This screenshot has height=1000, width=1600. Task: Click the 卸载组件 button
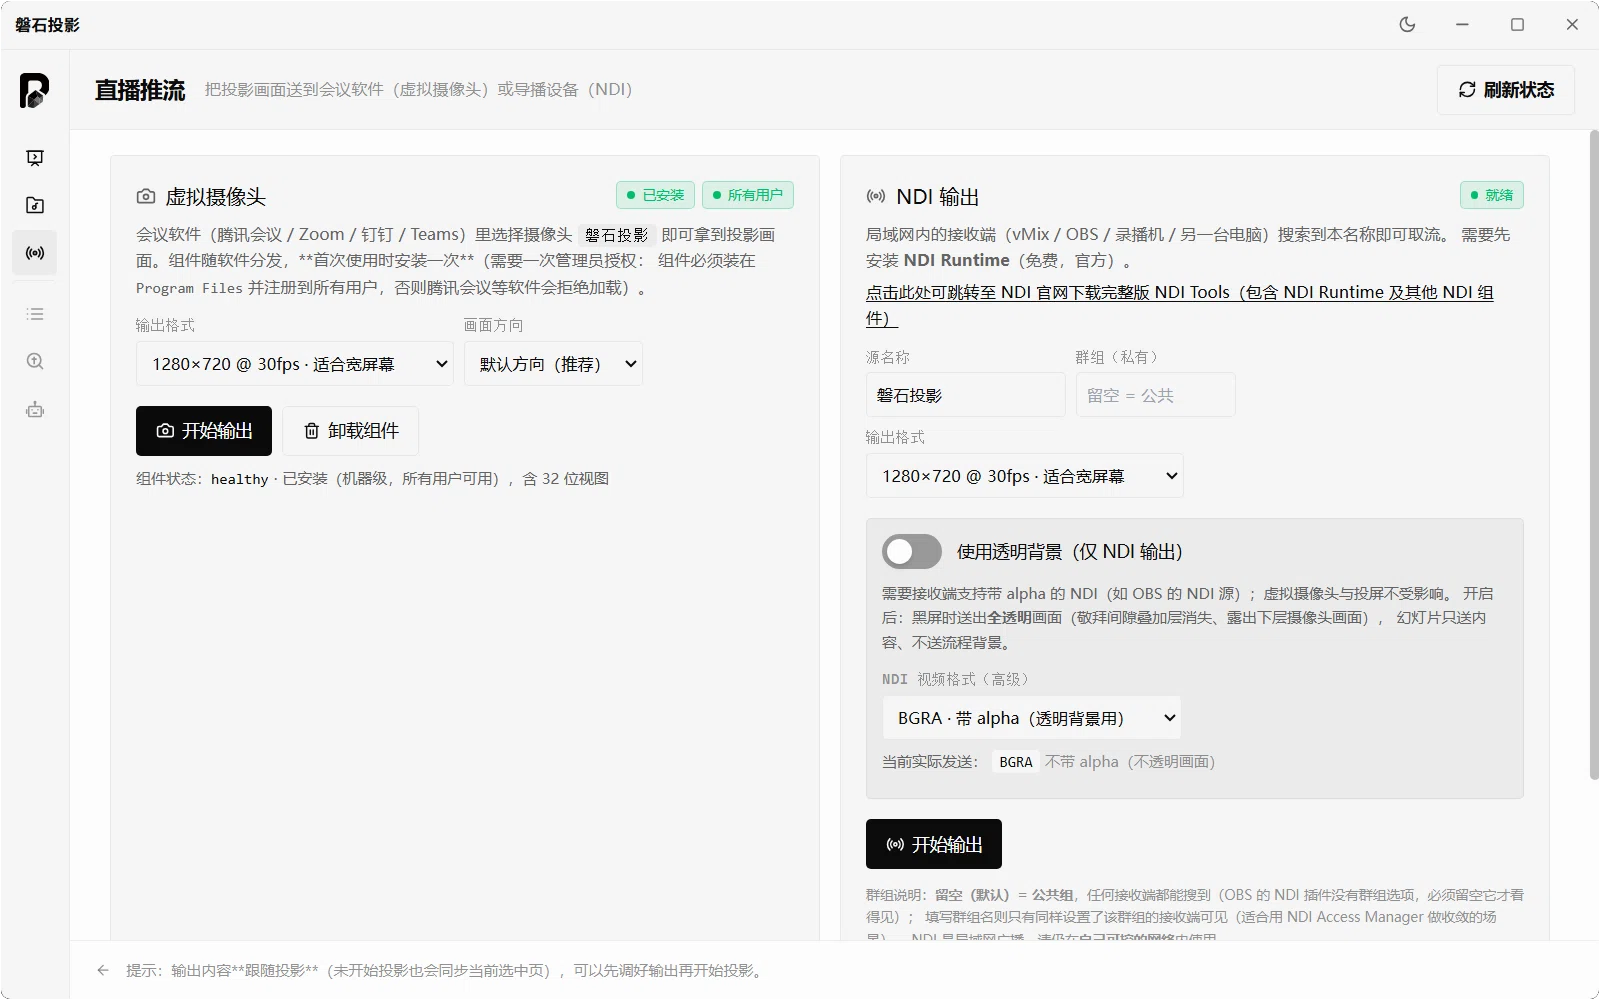350,431
